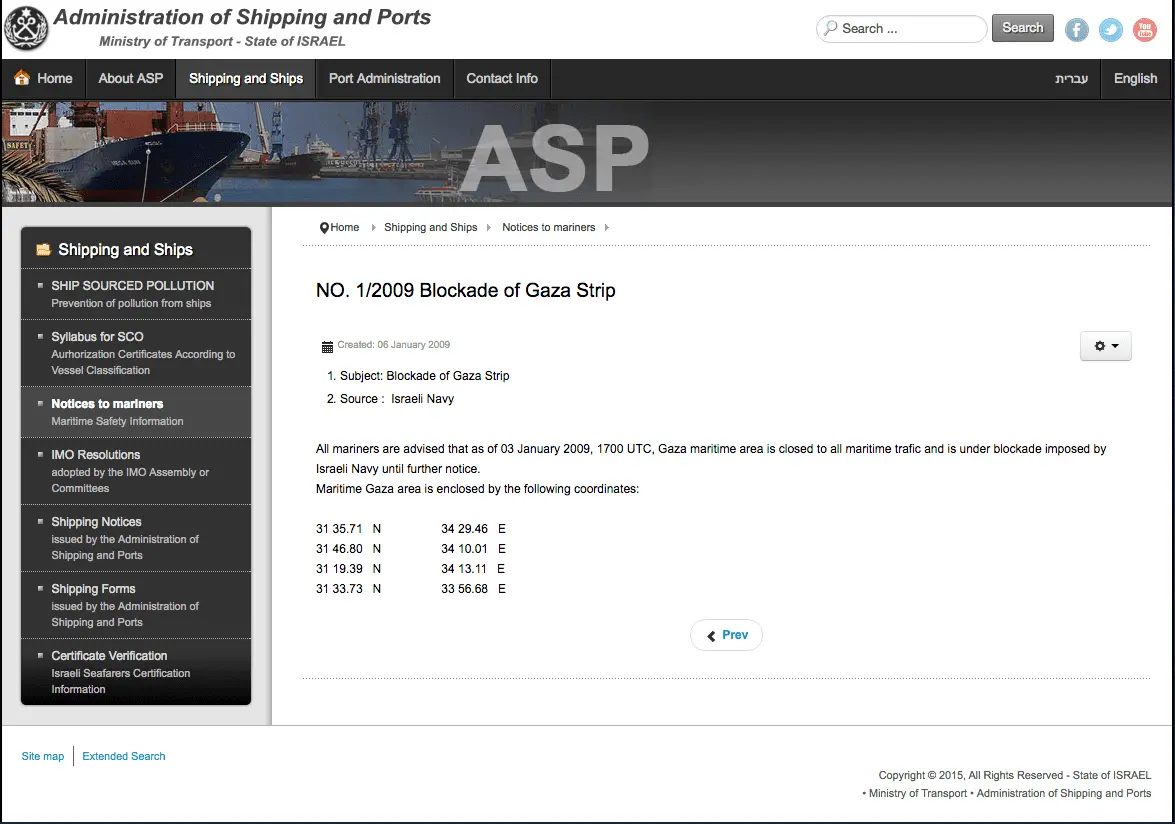Click the calendar icon beside created date

tap(327, 346)
